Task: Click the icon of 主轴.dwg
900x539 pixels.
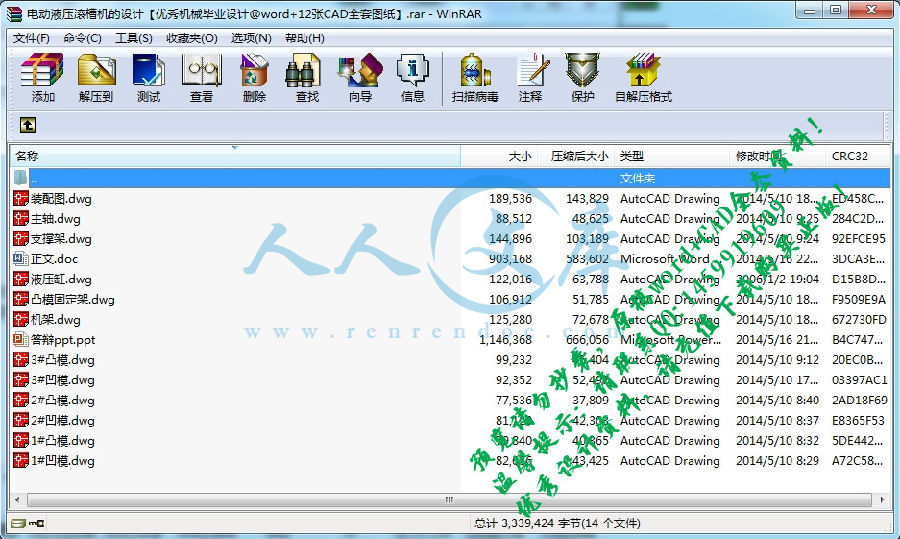Action: pyautogui.click(x=21, y=219)
